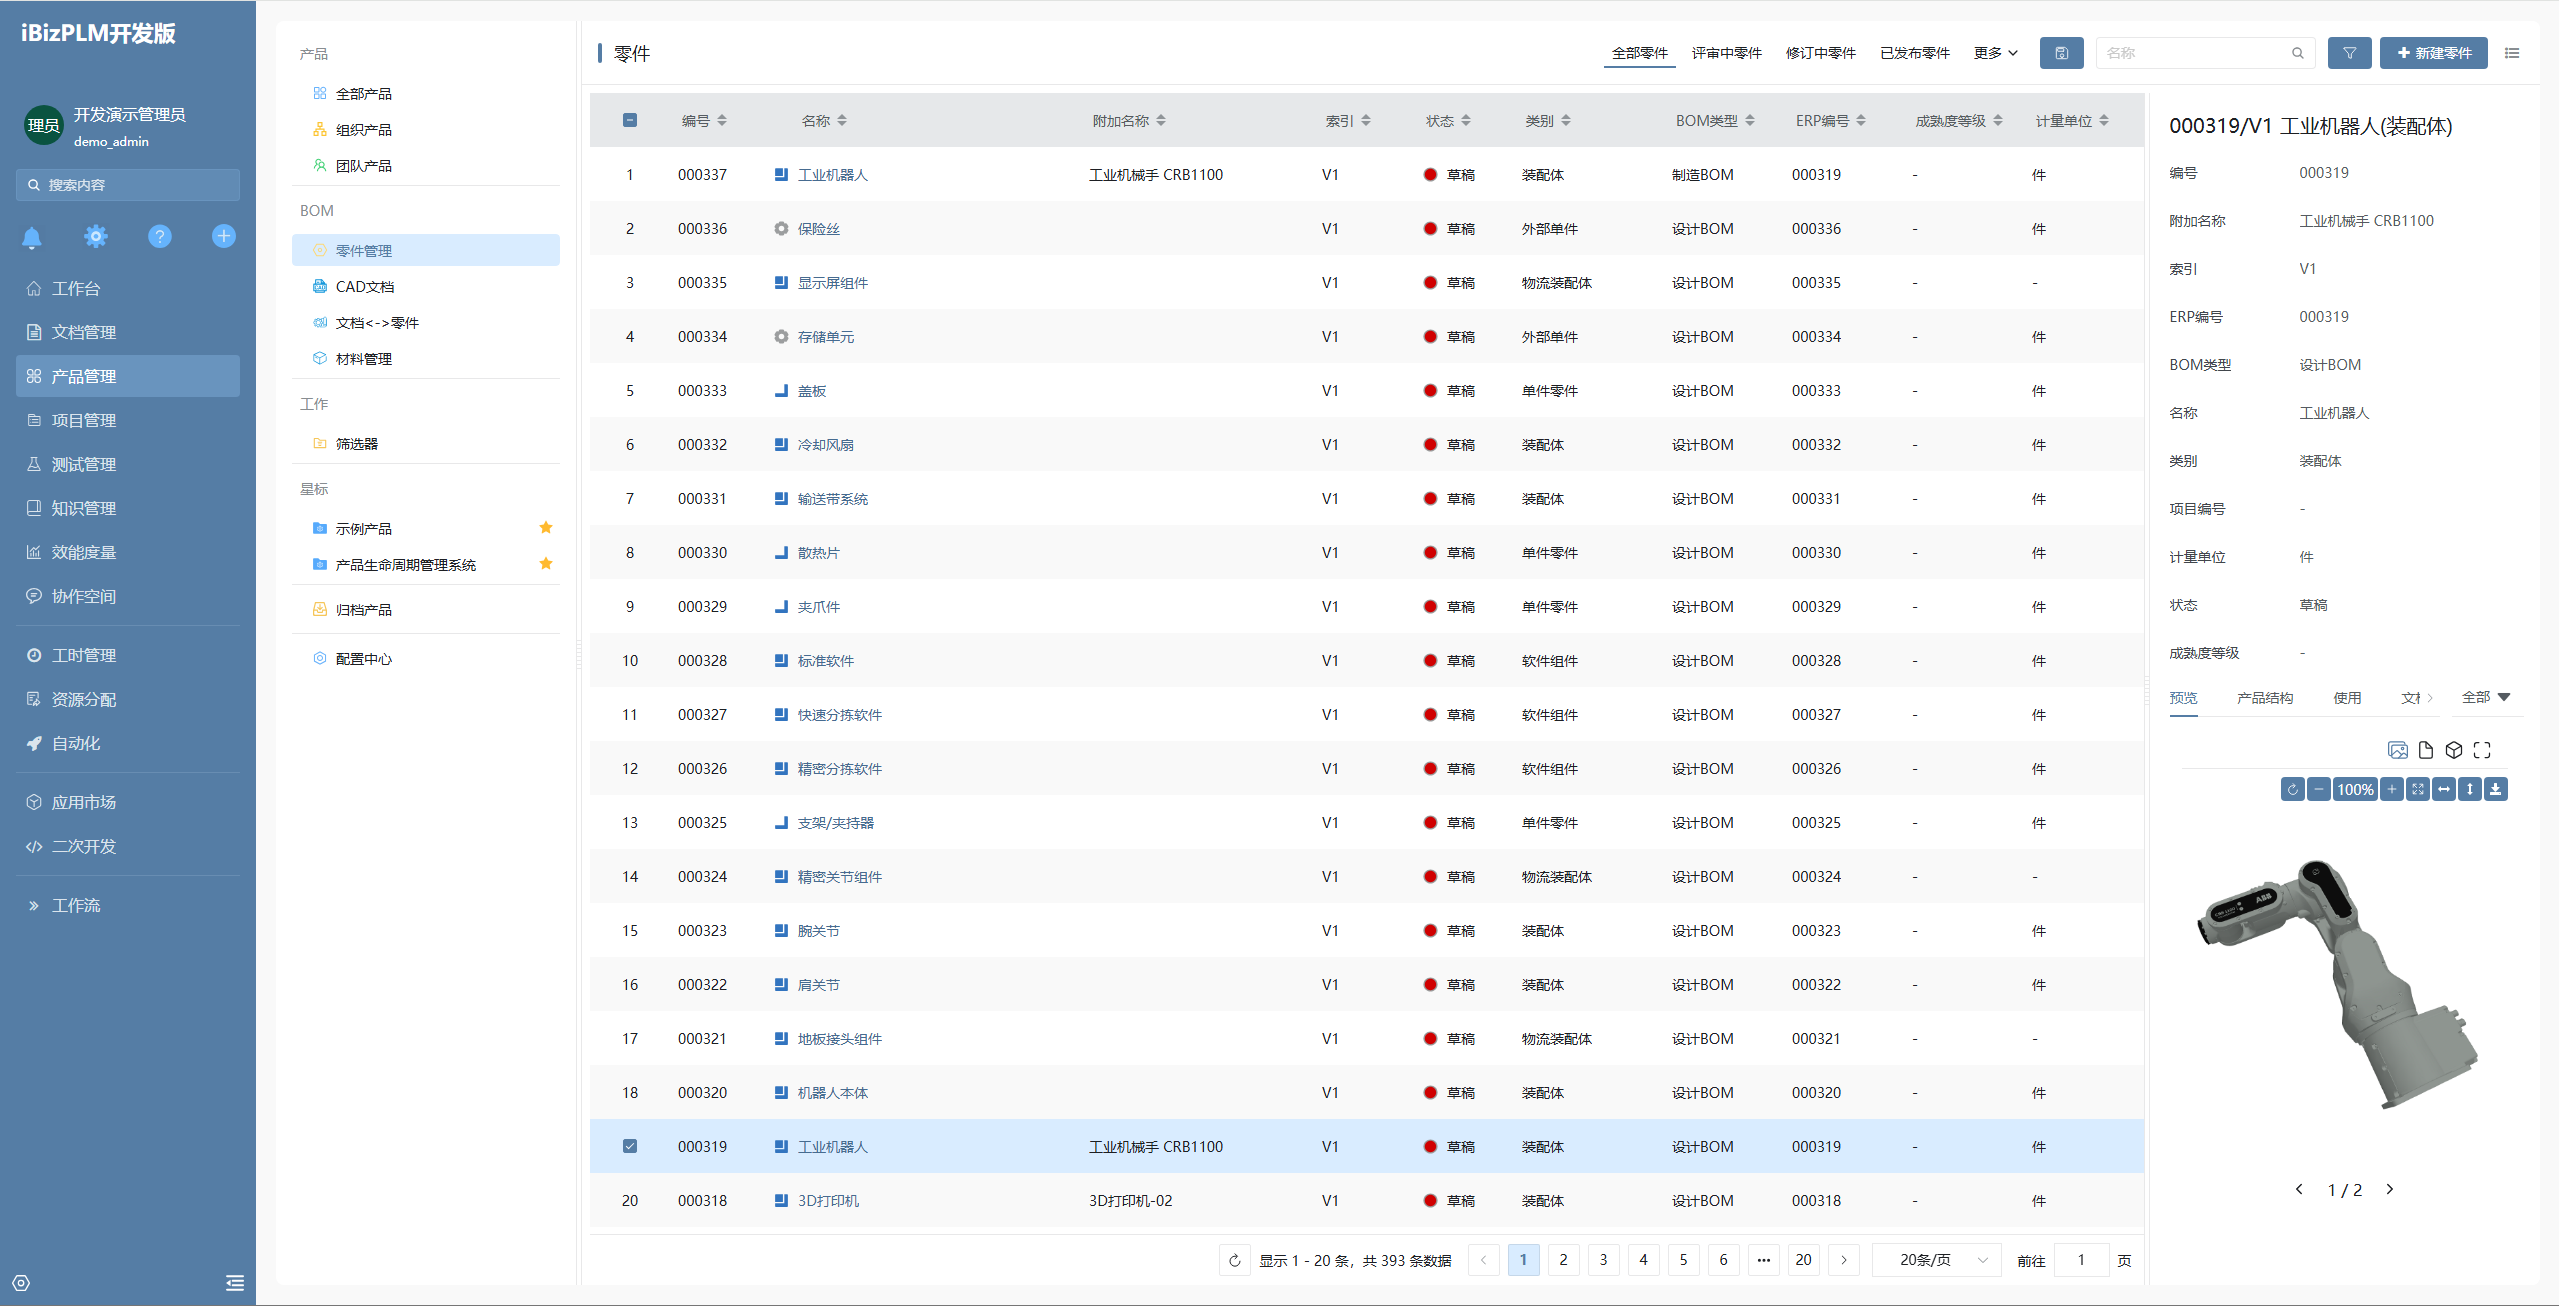Viewport: 2559px width, 1306px height.
Task: Uncheck the row 000319 checkbox
Action: [x=630, y=1146]
